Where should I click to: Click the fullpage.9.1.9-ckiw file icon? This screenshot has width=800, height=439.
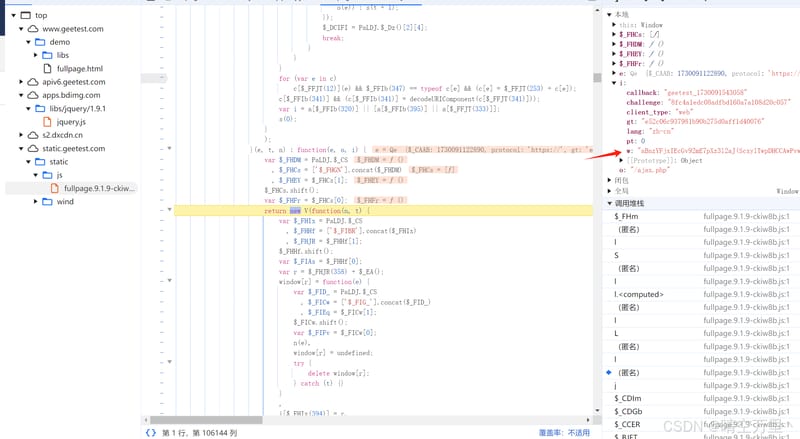pos(55,188)
